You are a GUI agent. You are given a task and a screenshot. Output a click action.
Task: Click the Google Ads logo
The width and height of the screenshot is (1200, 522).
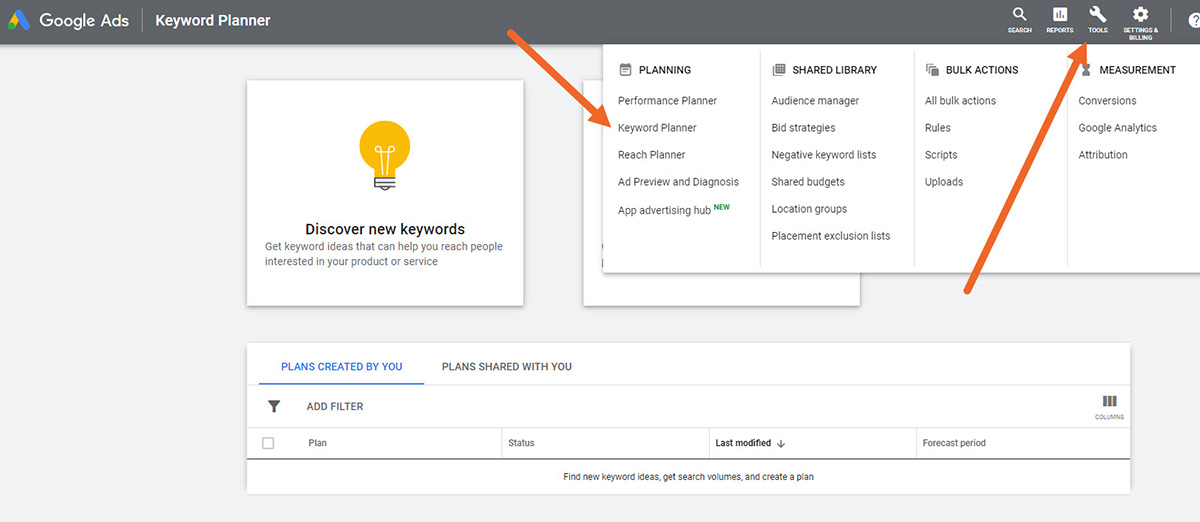[x=67, y=20]
